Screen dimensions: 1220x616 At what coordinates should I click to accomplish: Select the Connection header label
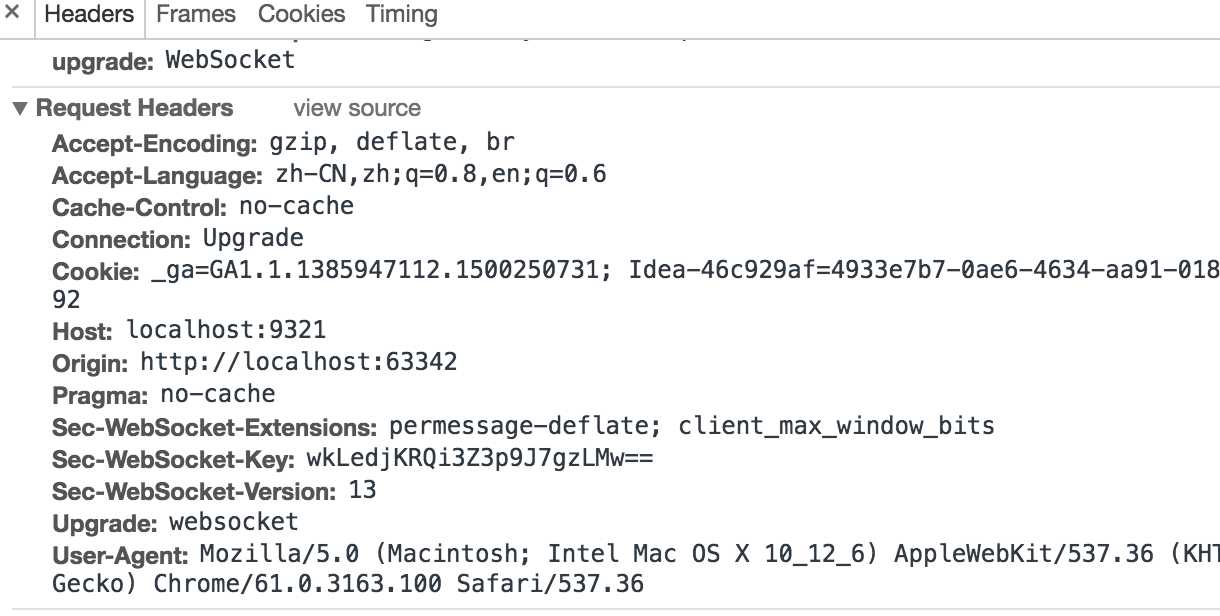121,240
